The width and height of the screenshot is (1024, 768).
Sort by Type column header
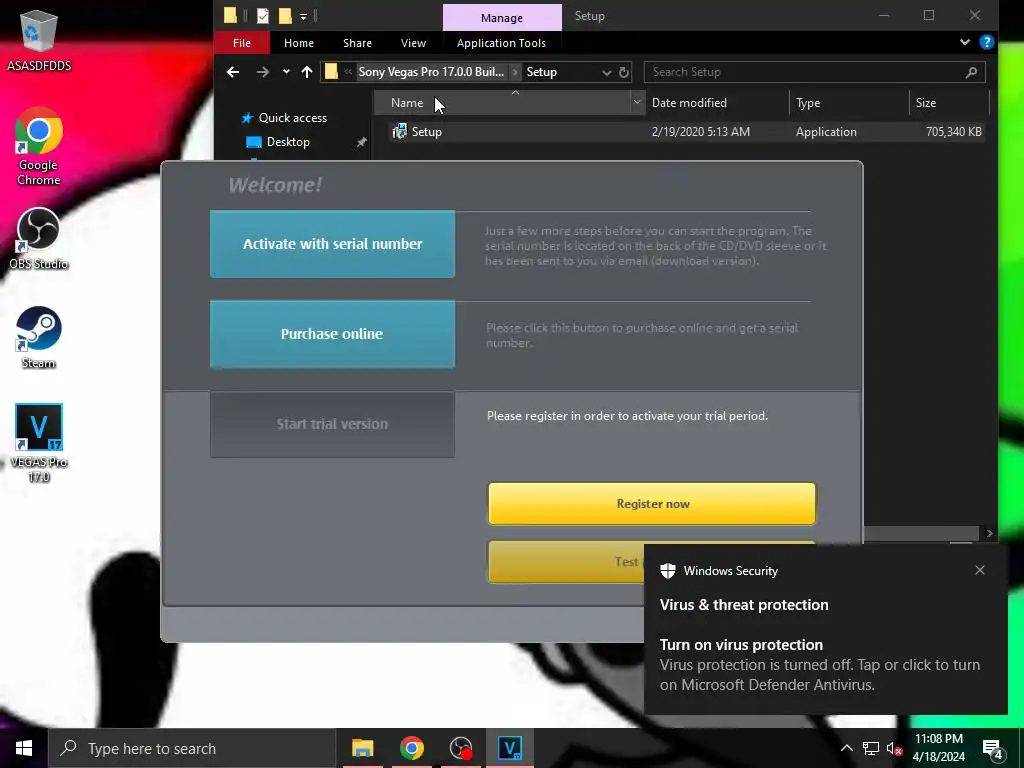point(848,103)
